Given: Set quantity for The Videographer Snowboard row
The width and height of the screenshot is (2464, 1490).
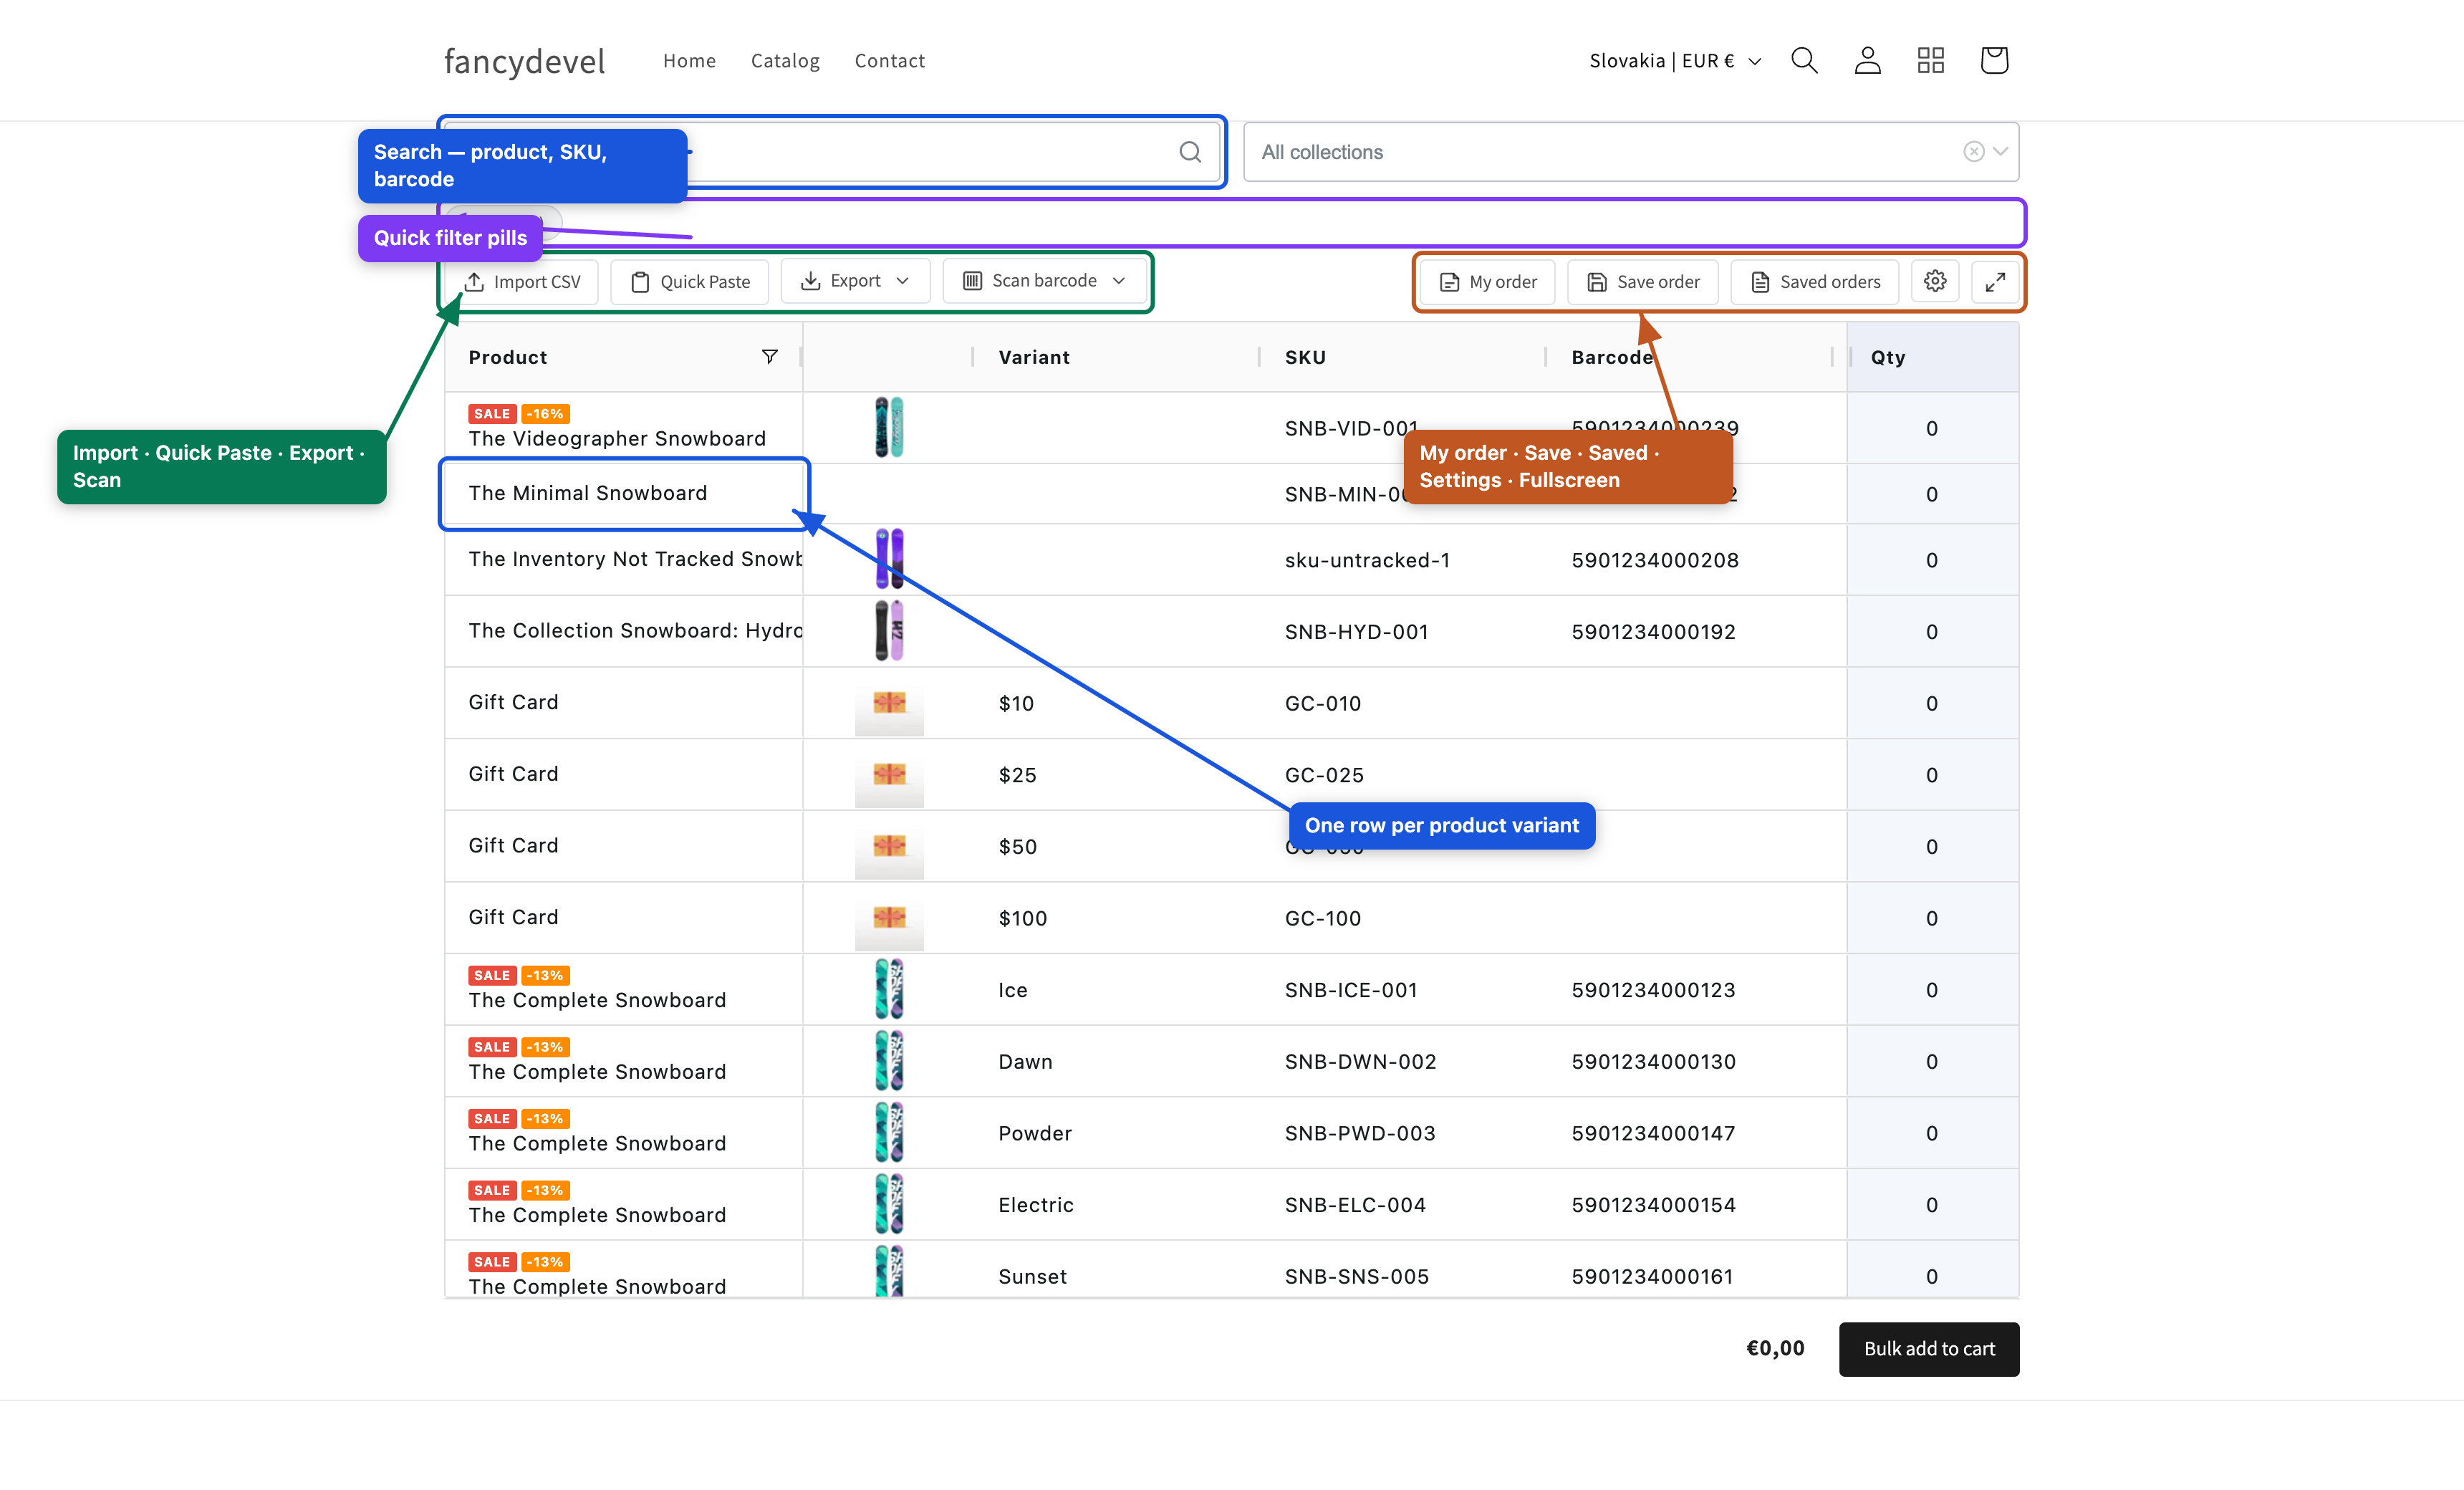Looking at the screenshot, I should (x=1932, y=428).
